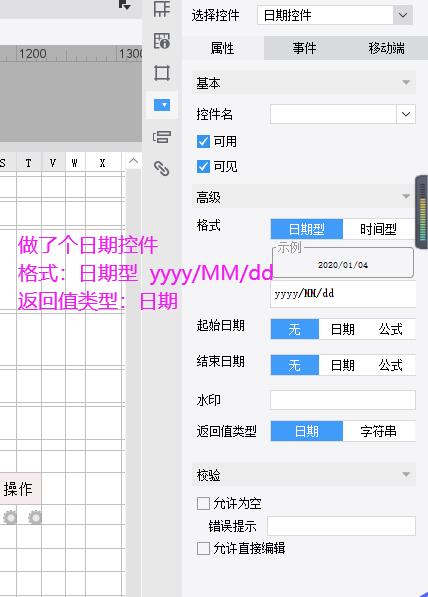The width and height of the screenshot is (428, 597).
Task: Uncheck the 可见 checkbox
Action: pos(203,166)
